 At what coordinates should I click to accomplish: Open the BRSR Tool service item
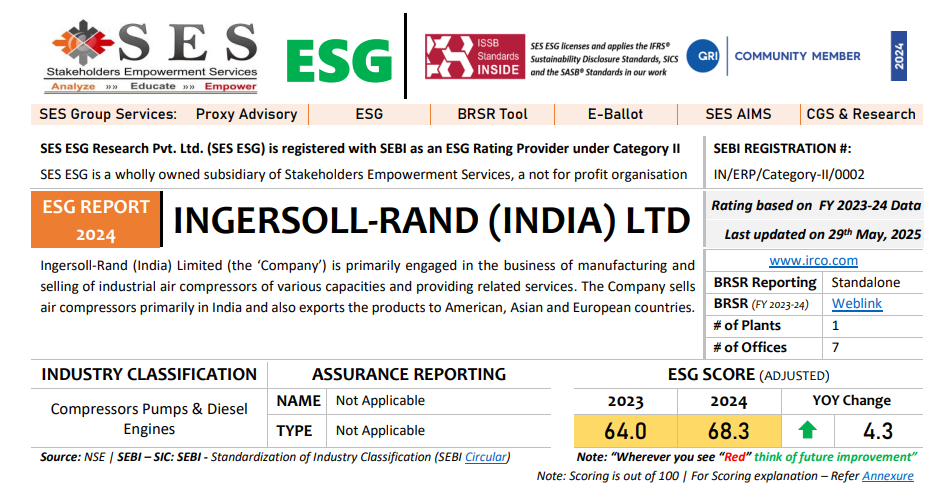pyautogui.click(x=493, y=114)
